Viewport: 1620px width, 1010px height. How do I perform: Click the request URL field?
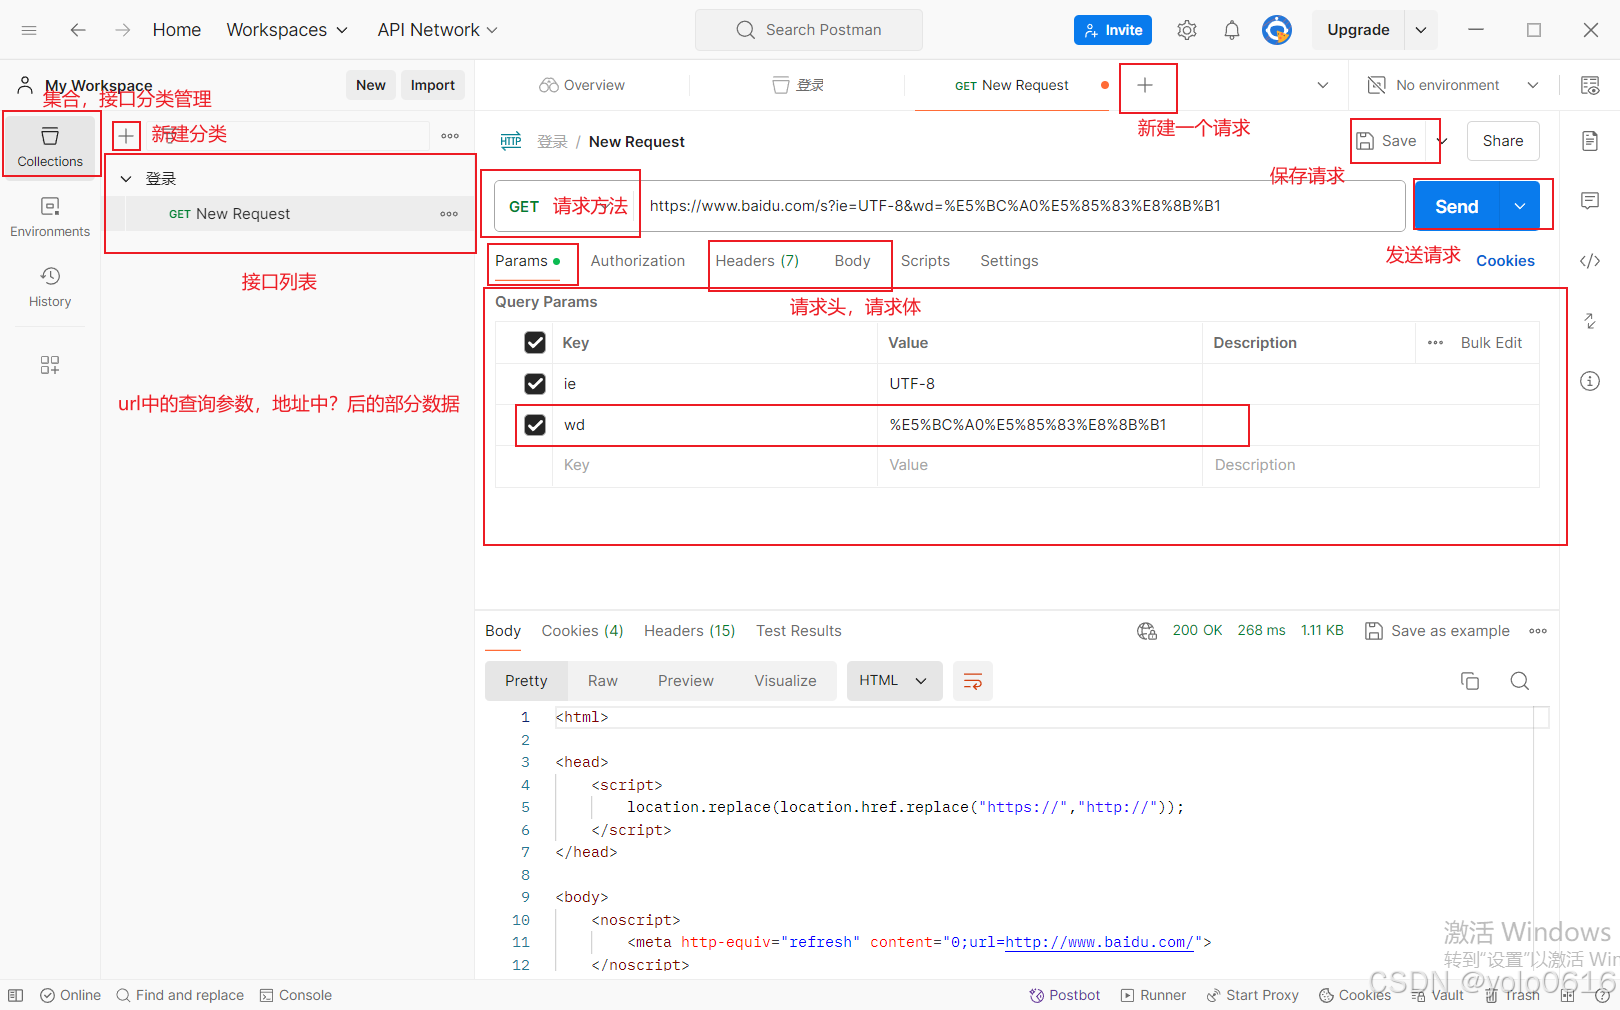pyautogui.click(x=1022, y=206)
